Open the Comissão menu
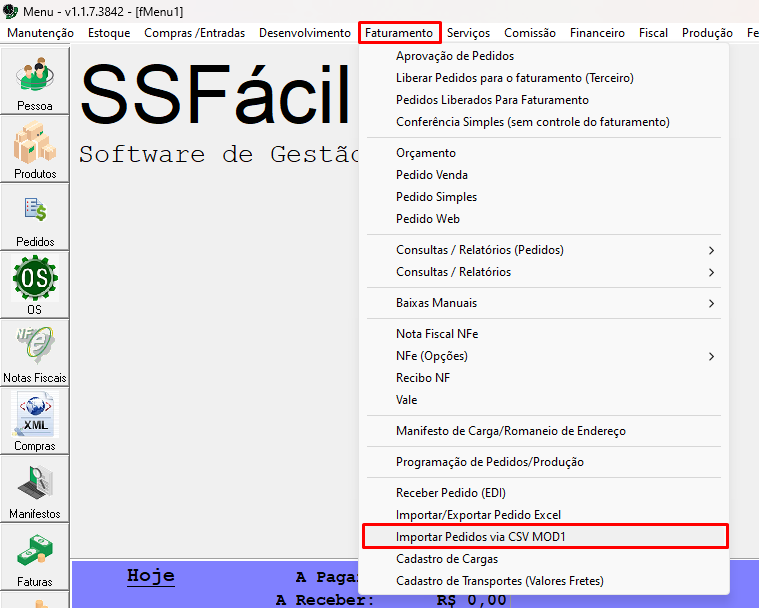759x608 pixels. [x=530, y=33]
